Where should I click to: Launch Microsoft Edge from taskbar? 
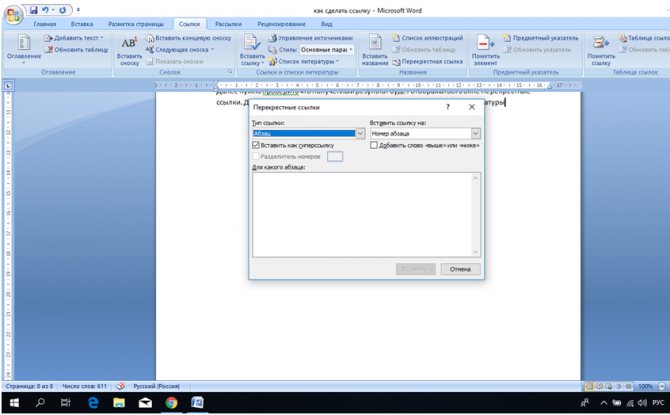click(93, 403)
